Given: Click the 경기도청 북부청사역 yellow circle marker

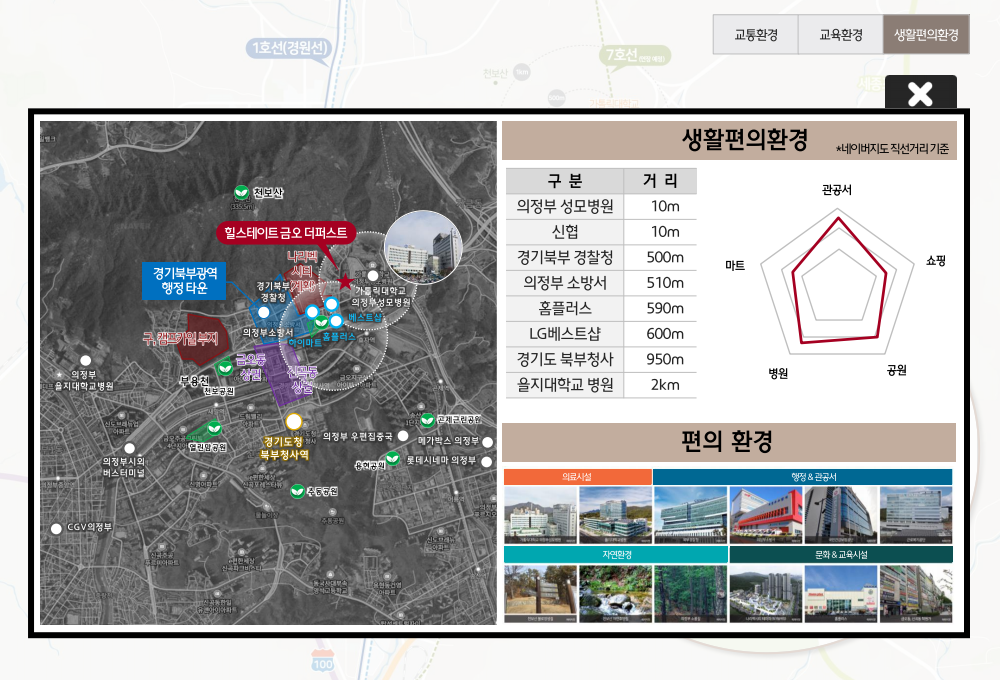Looking at the screenshot, I should click(293, 422).
